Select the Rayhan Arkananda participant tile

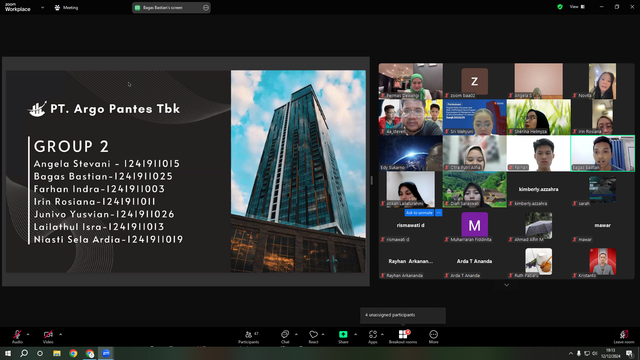point(411,261)
